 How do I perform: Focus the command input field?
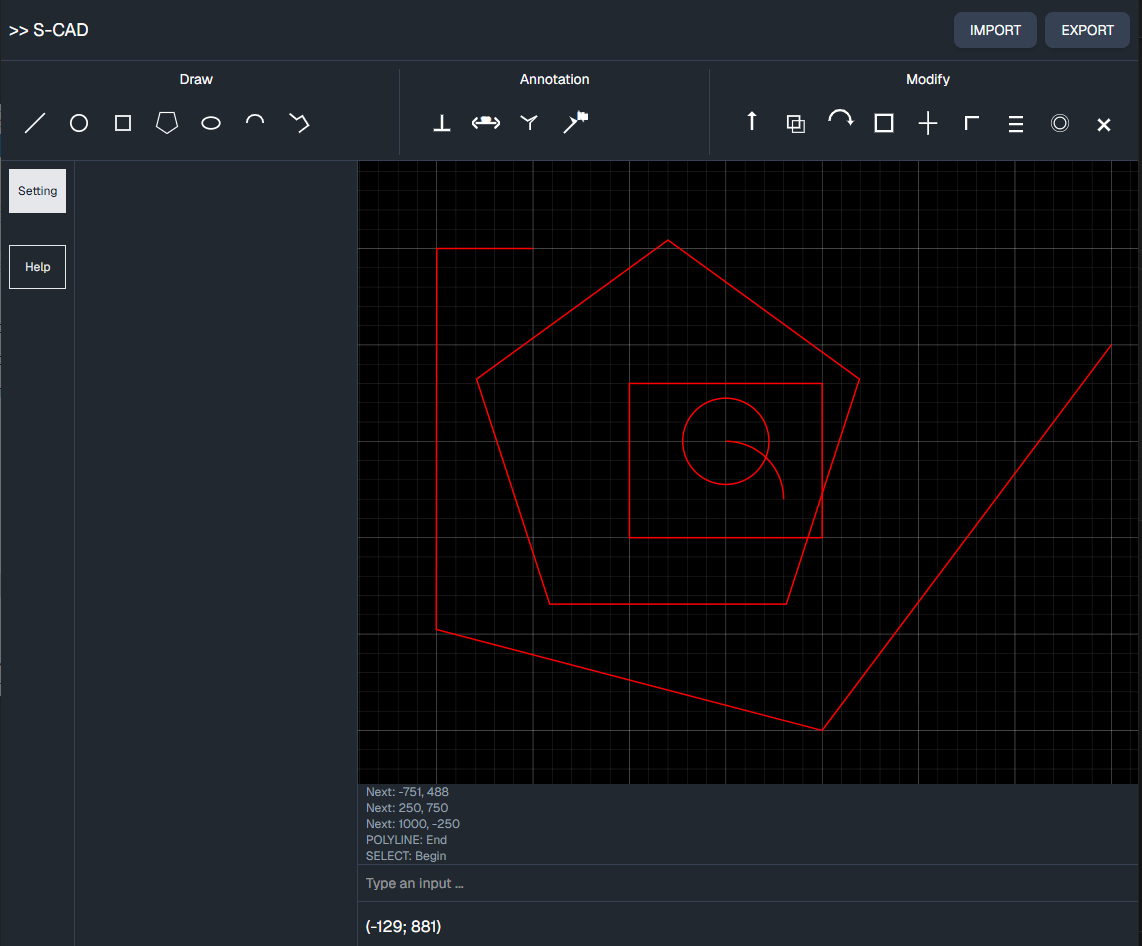pyautogui.click(x=748, y=883)
